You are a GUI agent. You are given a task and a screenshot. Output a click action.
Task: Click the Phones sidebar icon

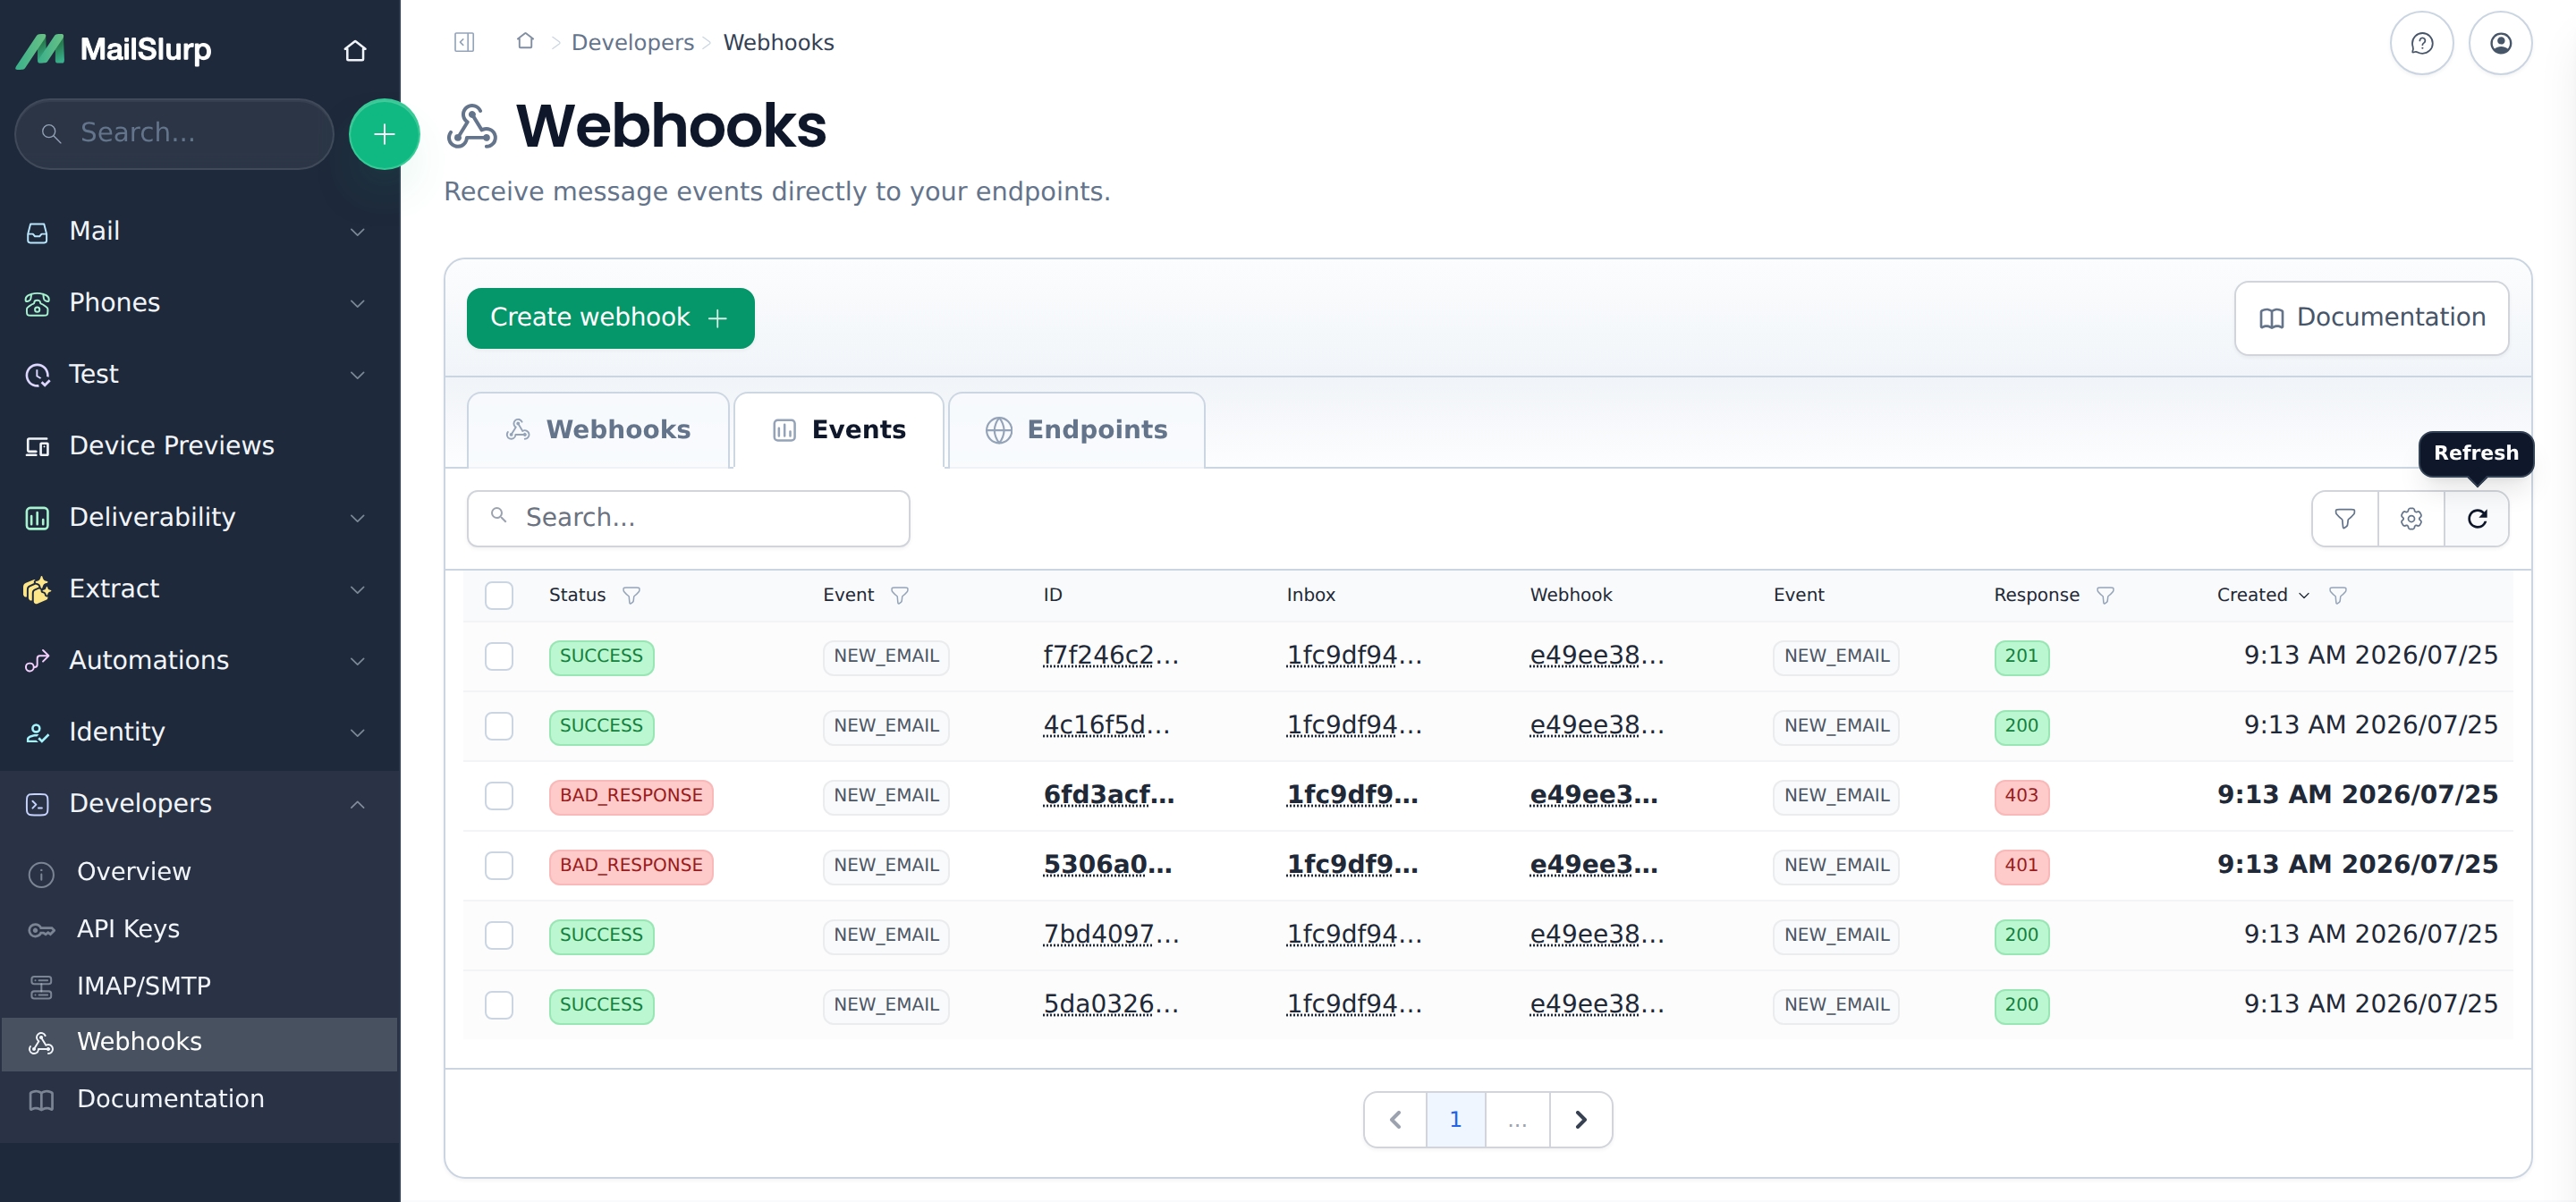[37, 303]
